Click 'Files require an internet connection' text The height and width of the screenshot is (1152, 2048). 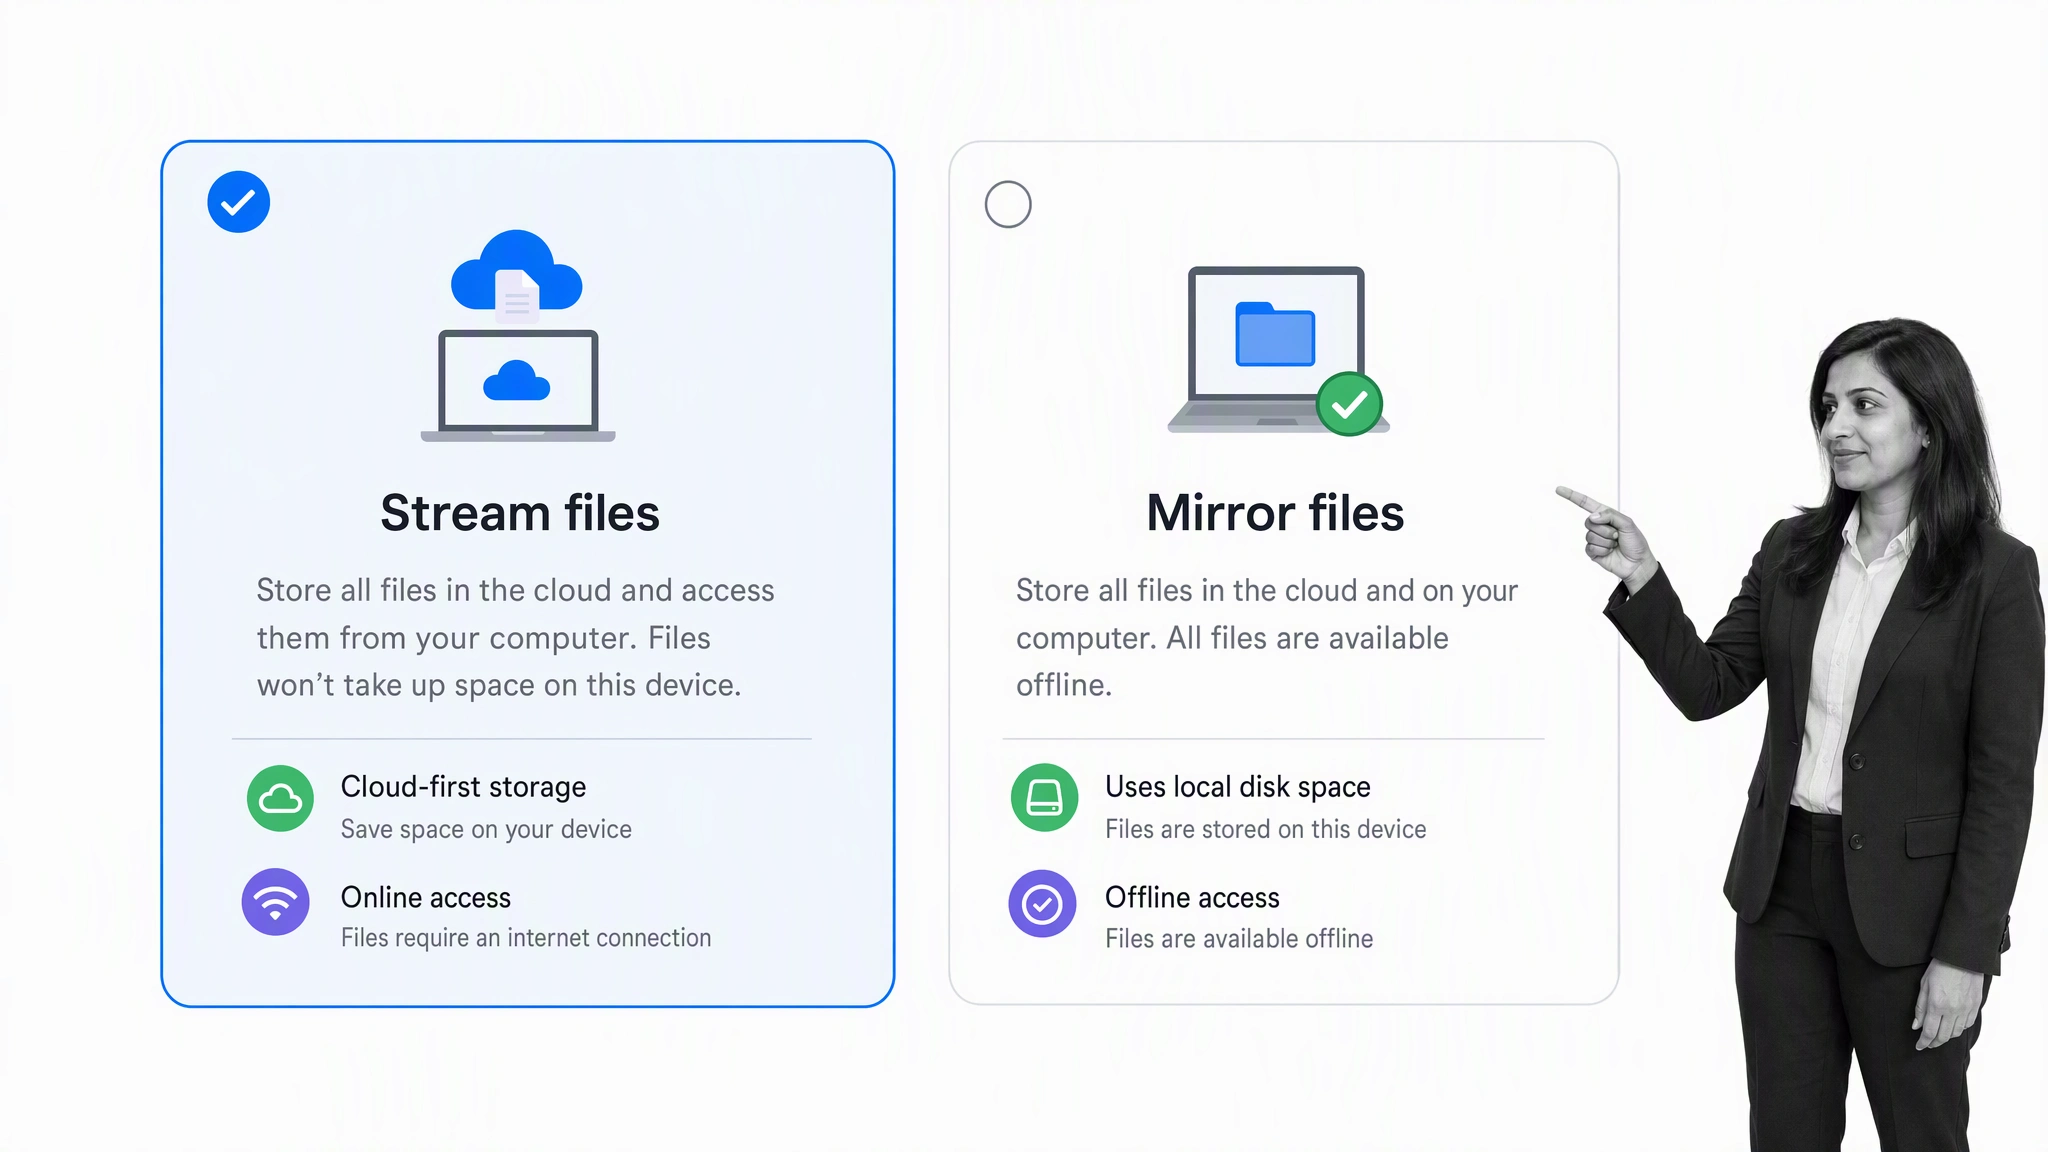point(526,938)
